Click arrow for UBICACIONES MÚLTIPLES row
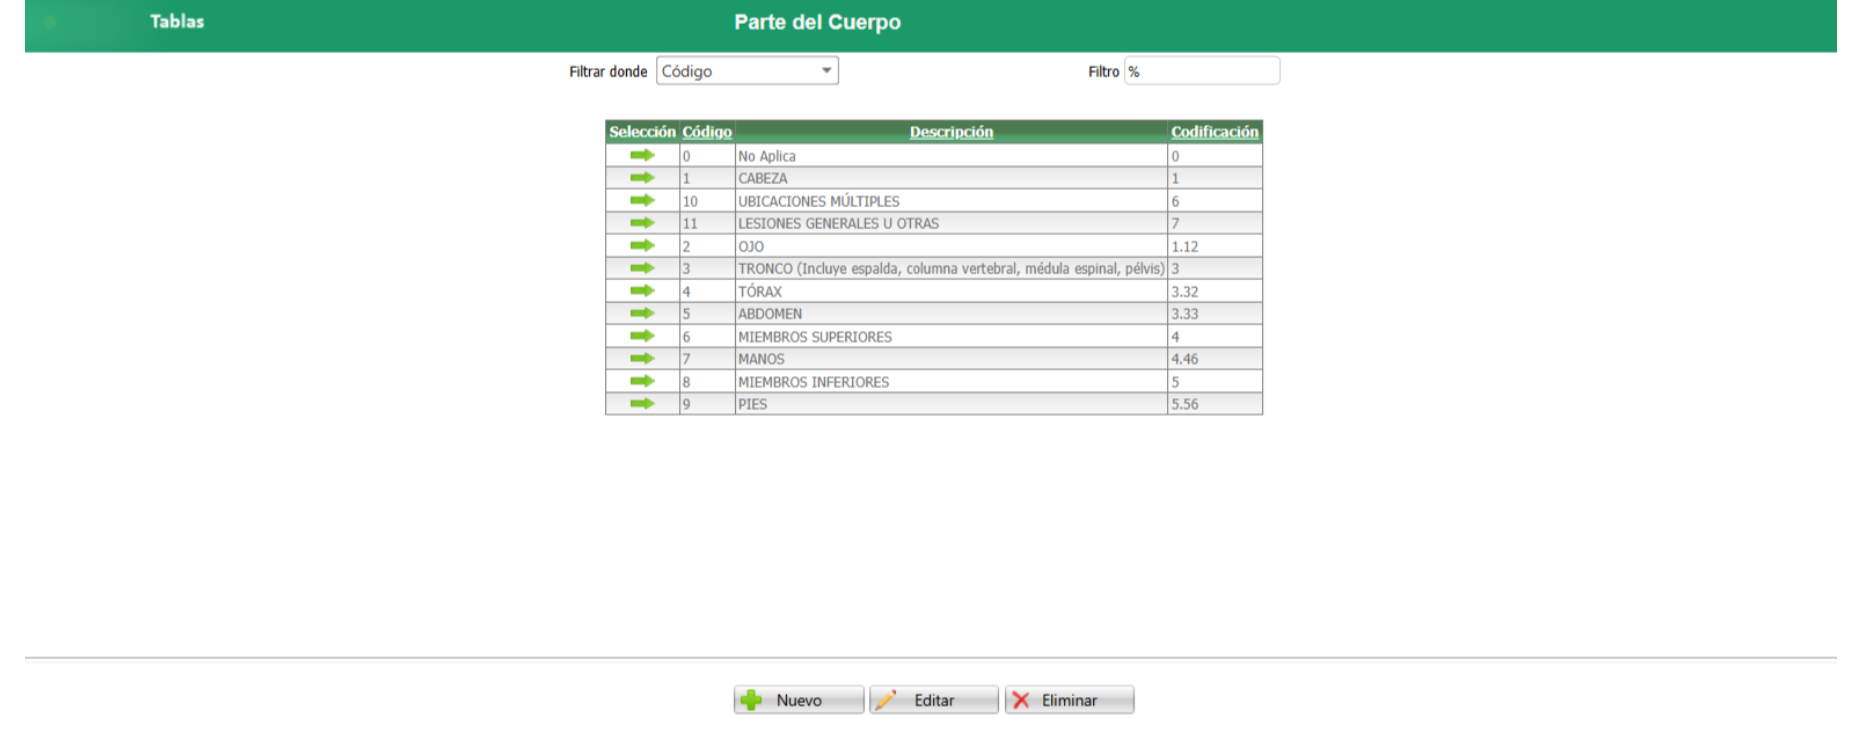This screenshot has width=1866, height=739. click(642, 201)
